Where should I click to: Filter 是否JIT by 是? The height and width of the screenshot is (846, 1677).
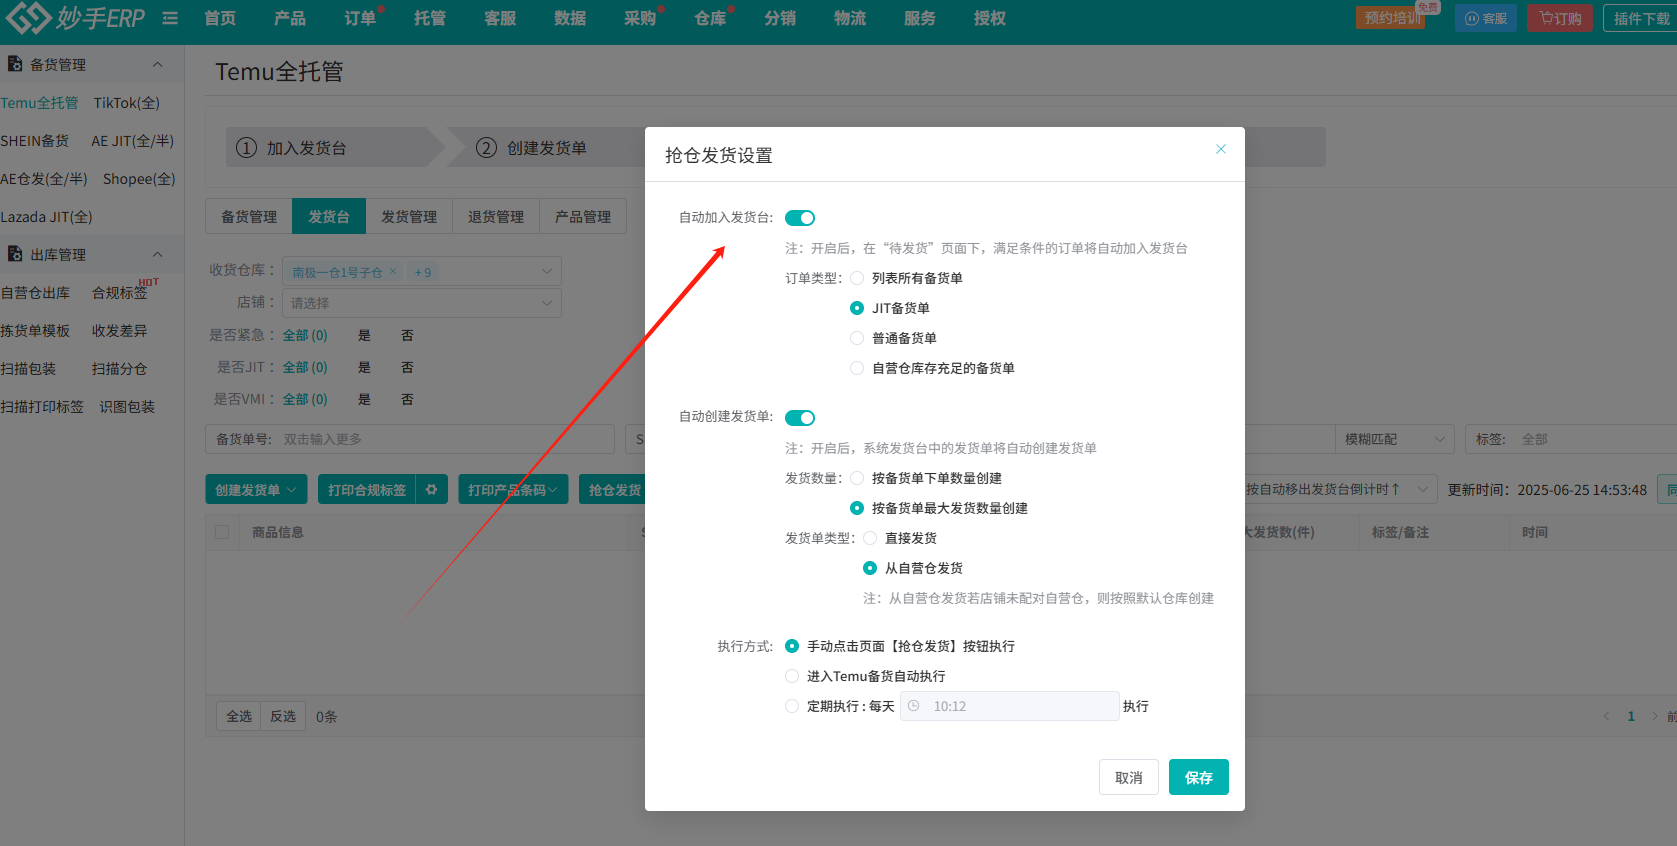[x=364, y=367]
